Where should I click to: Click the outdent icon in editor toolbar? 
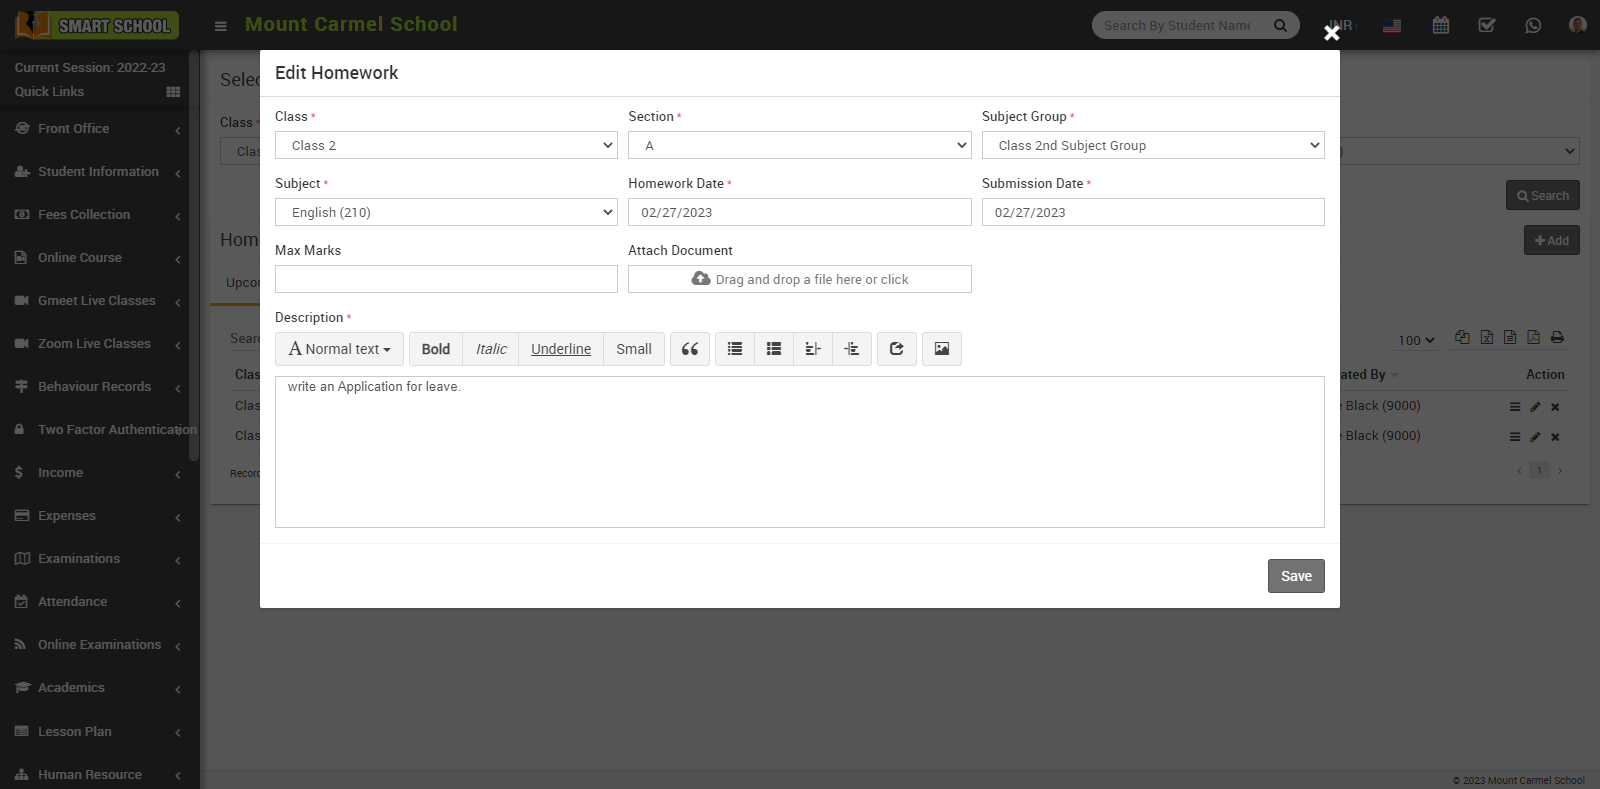pos(813,349)
